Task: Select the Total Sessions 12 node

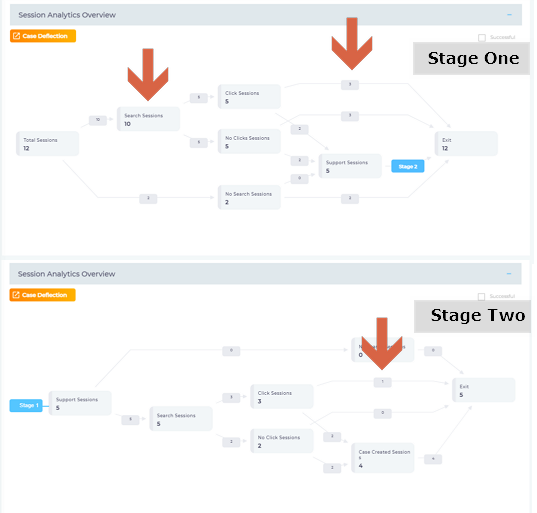Action: pos(48,143)
